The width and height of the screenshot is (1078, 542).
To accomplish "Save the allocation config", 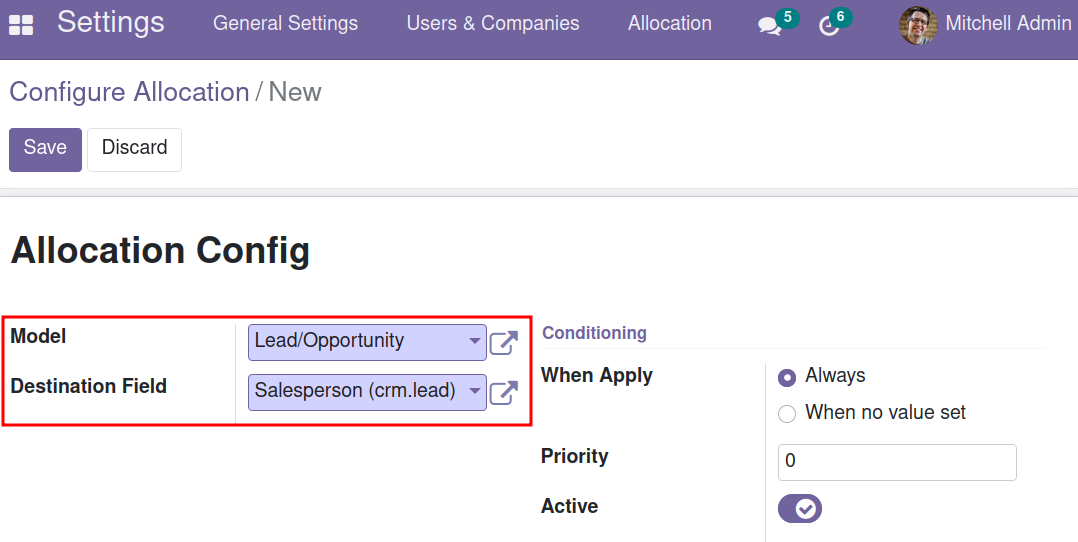I will pos(45,149).
